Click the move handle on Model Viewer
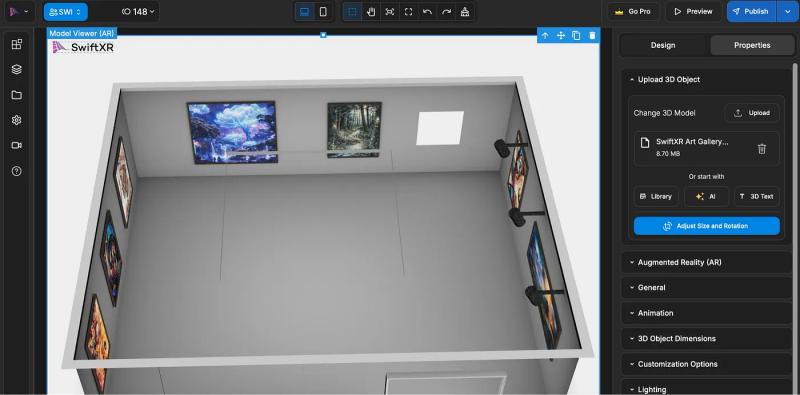 [561, 35]
